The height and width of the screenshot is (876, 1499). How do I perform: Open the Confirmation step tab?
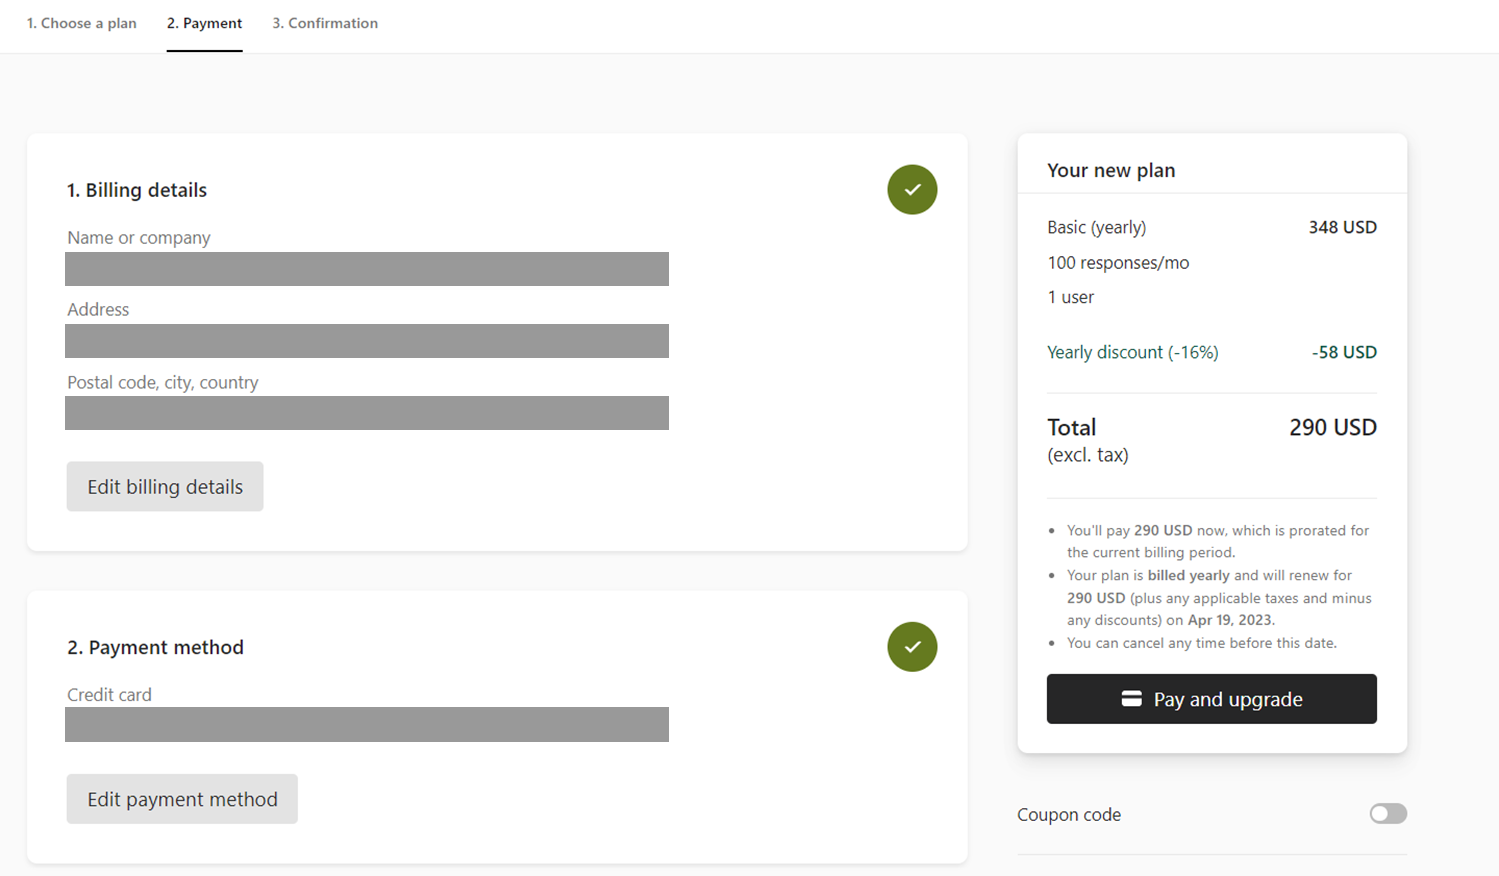(x=325, y=23)
